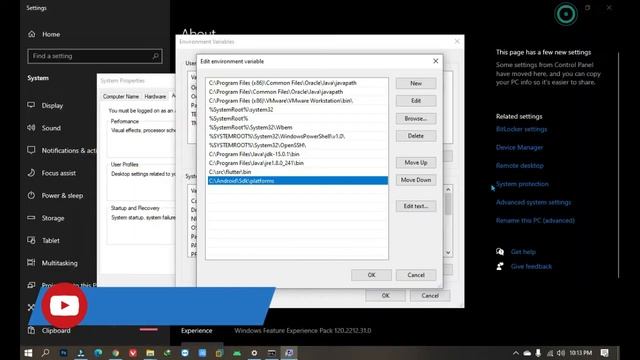Screen dimensions: 640x360
Task: Click the Get help link
Action: [523, 252]
